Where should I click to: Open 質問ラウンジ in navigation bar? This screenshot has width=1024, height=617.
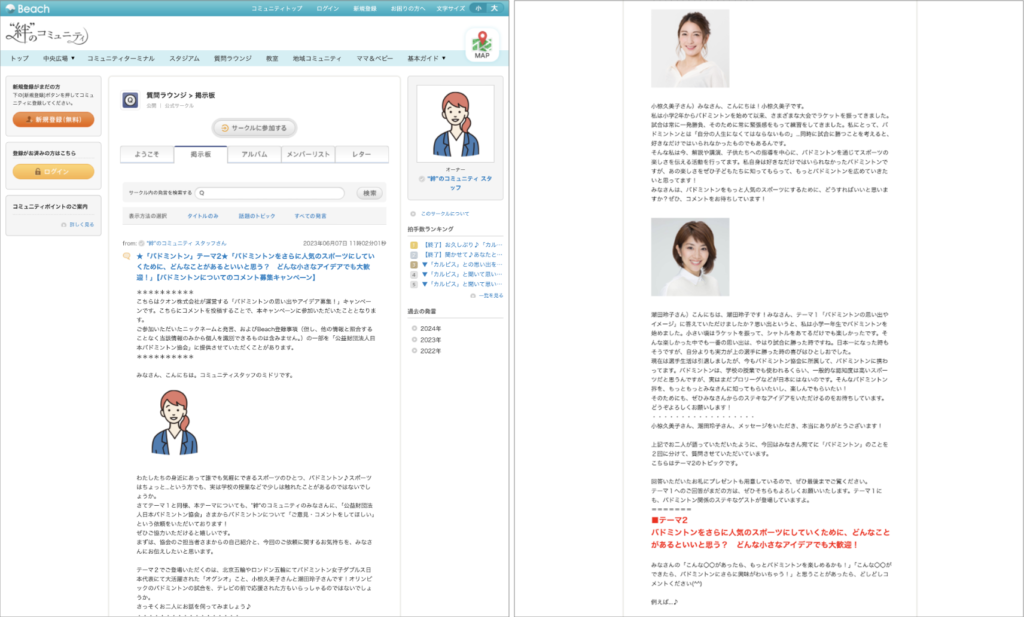[232, 58]
